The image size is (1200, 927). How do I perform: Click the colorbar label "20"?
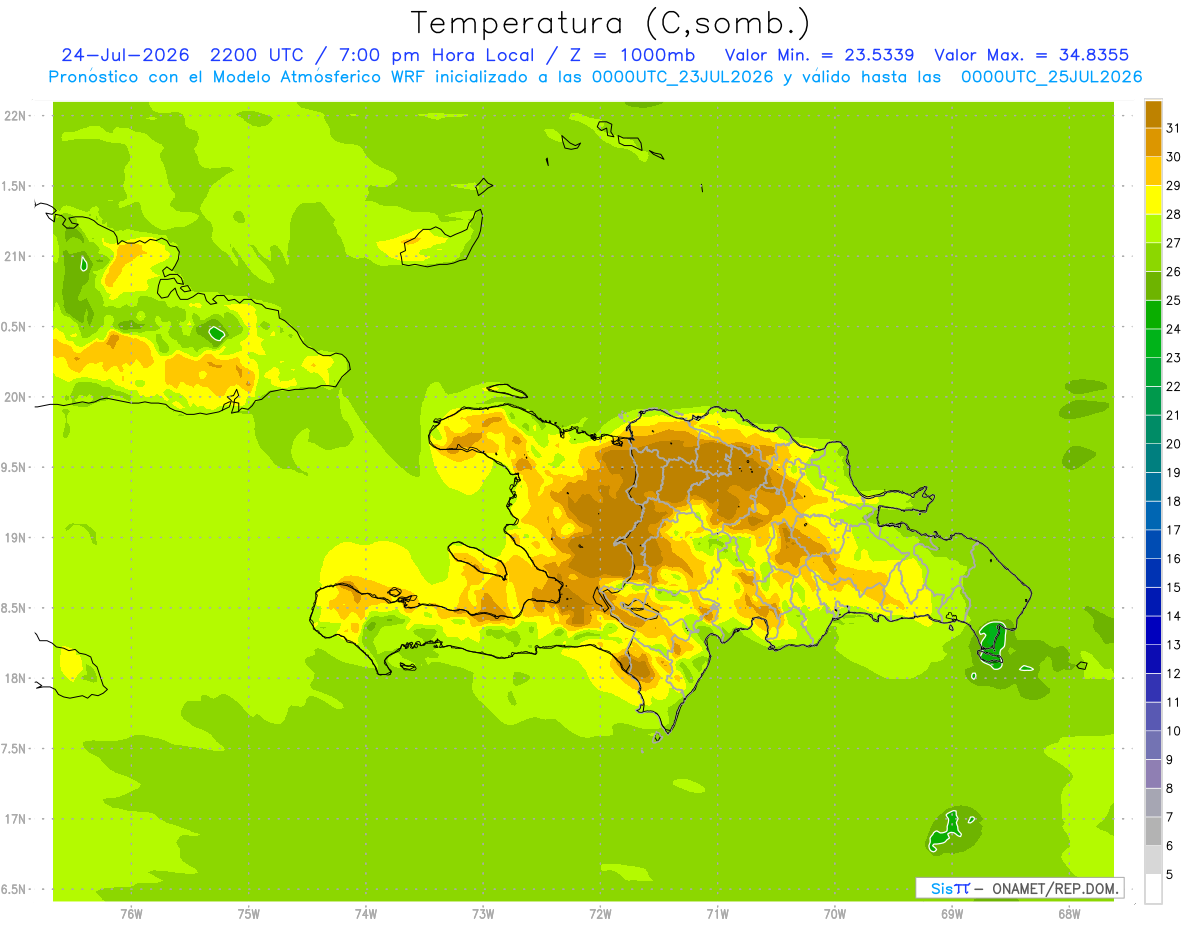click(x=1173, y=443)
